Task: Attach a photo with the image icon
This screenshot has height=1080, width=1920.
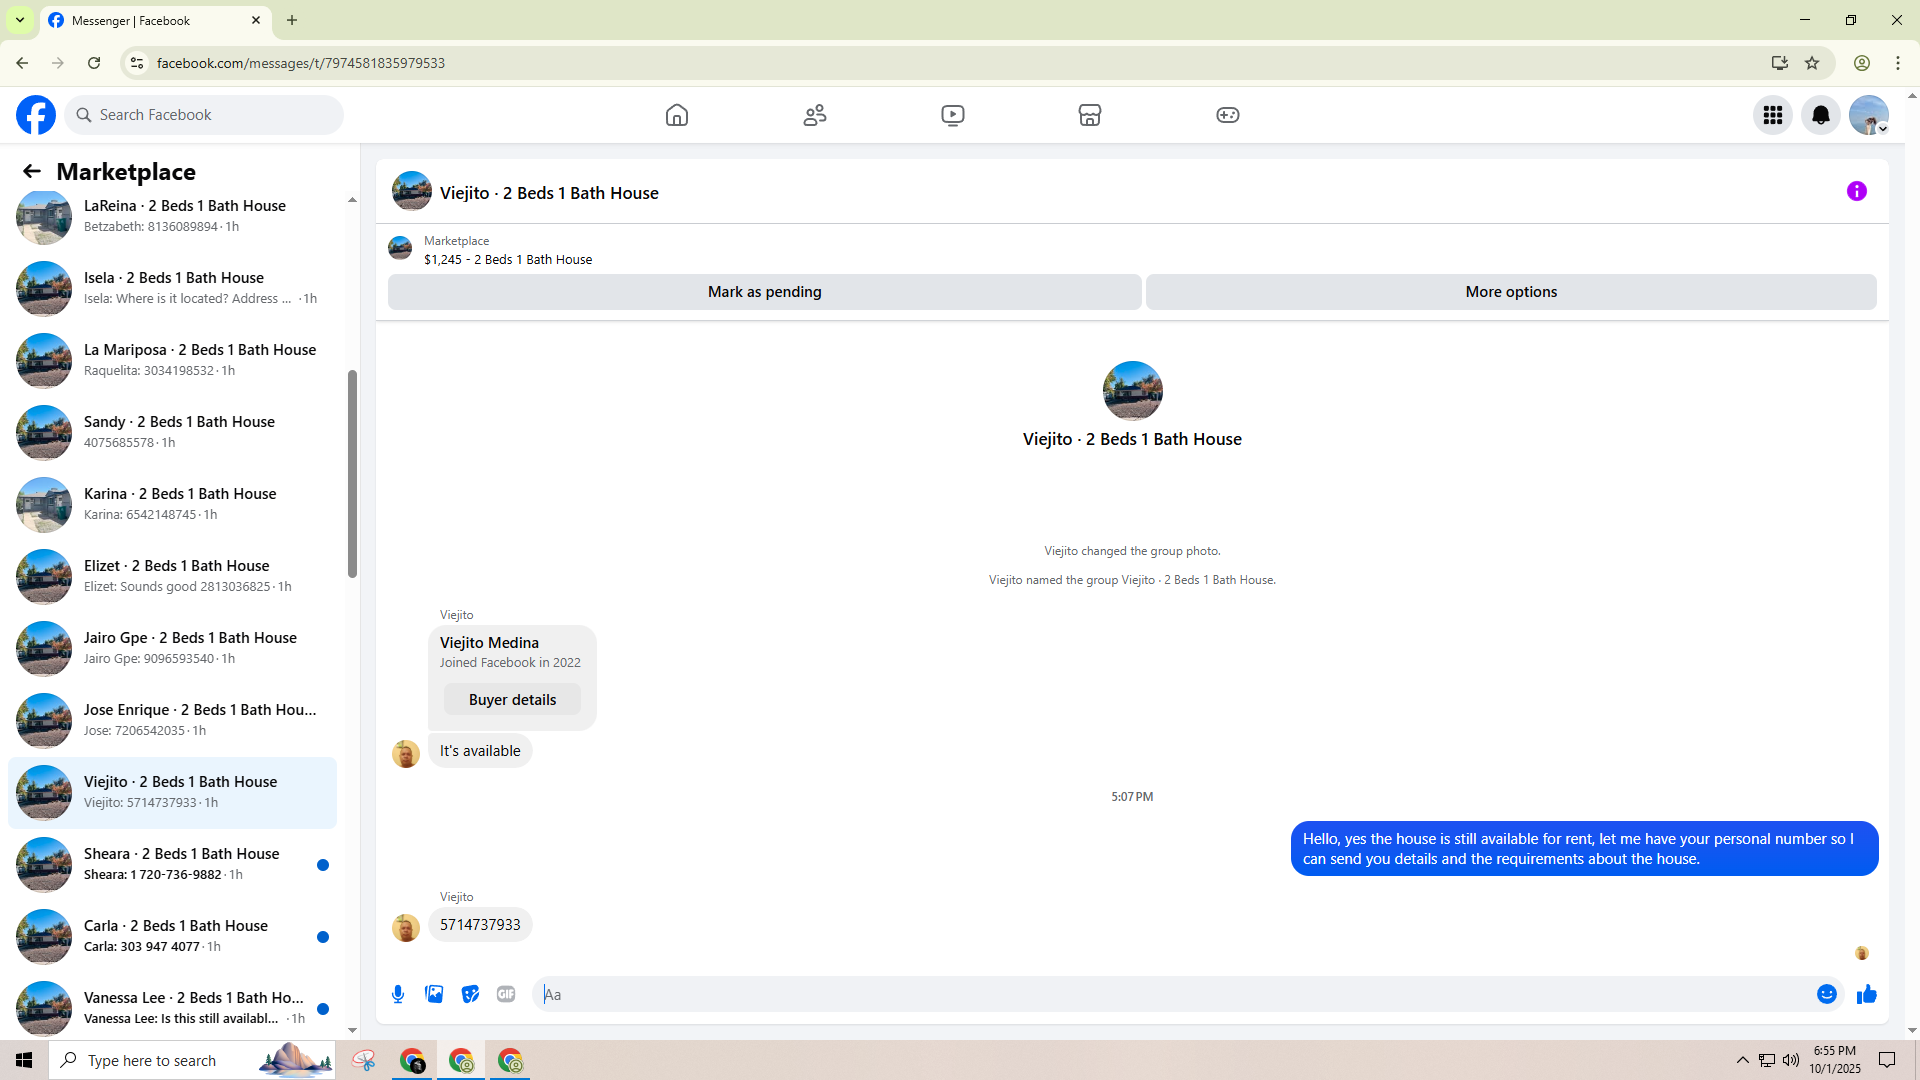Action: [x=434, y=994]
